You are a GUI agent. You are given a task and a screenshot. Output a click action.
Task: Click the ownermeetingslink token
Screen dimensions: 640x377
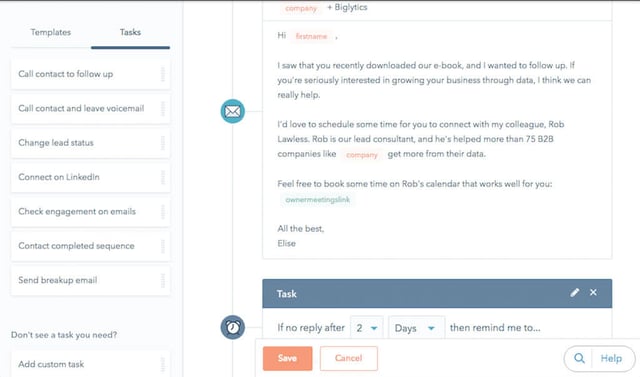coord(318,200)
